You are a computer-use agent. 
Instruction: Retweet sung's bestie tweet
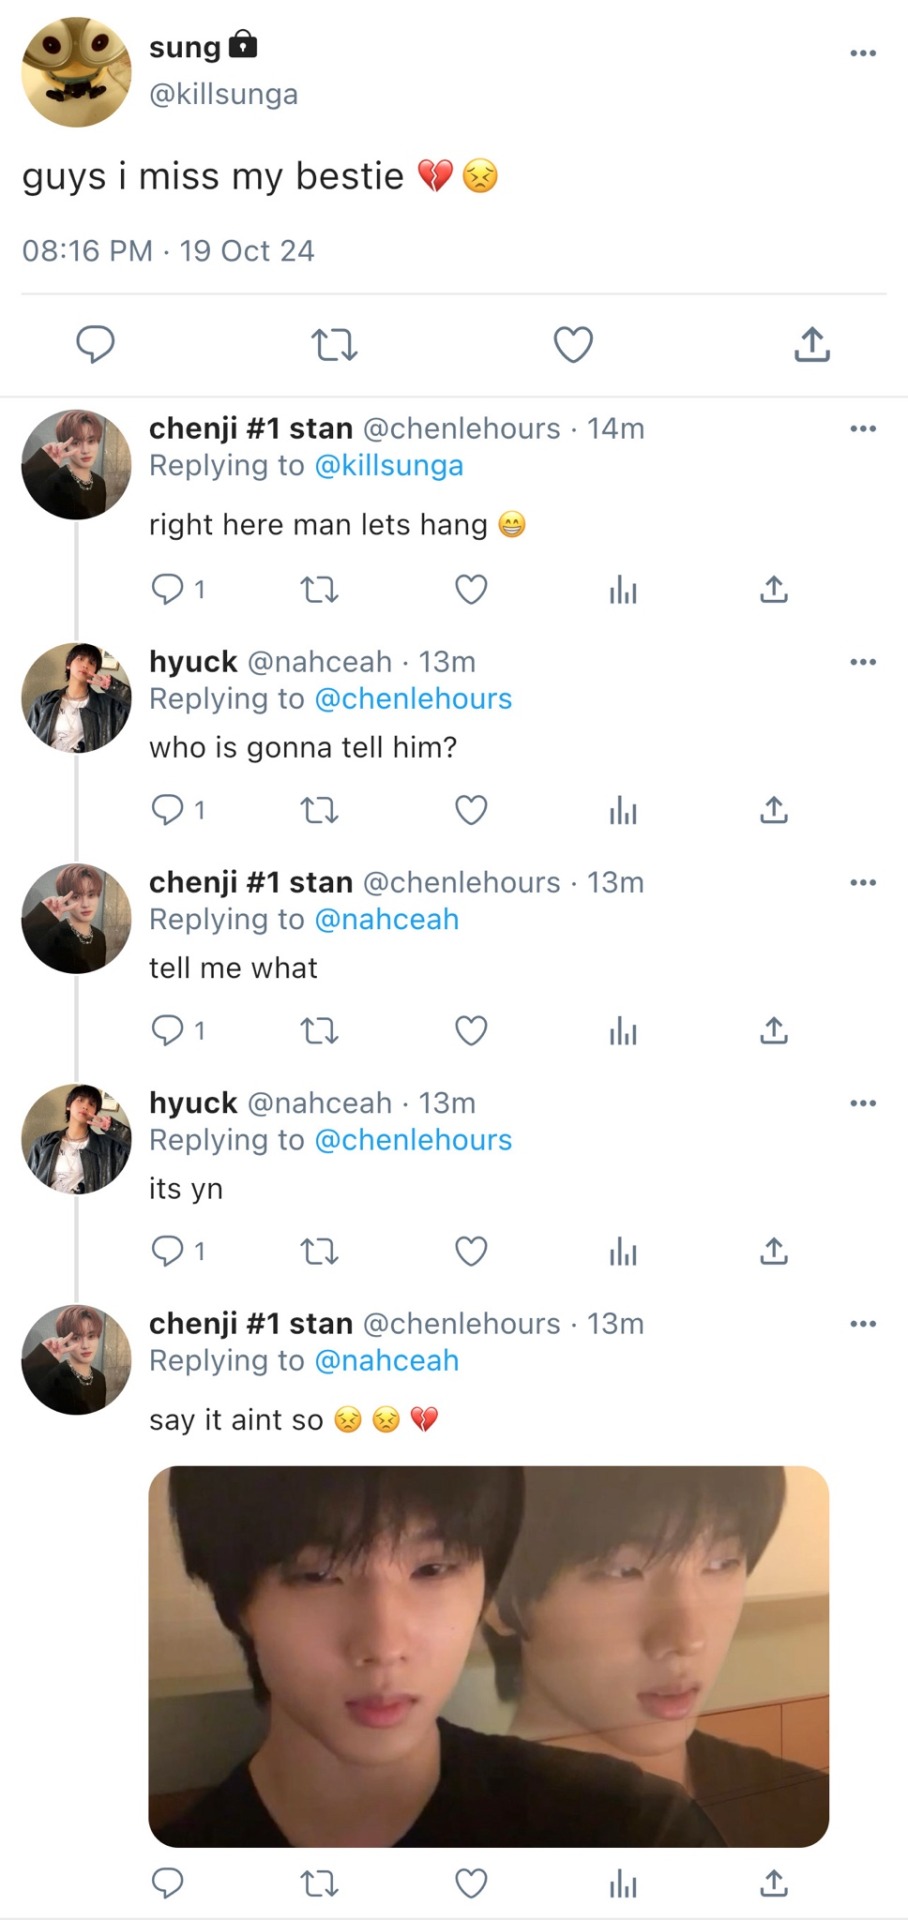coord(334,345)
